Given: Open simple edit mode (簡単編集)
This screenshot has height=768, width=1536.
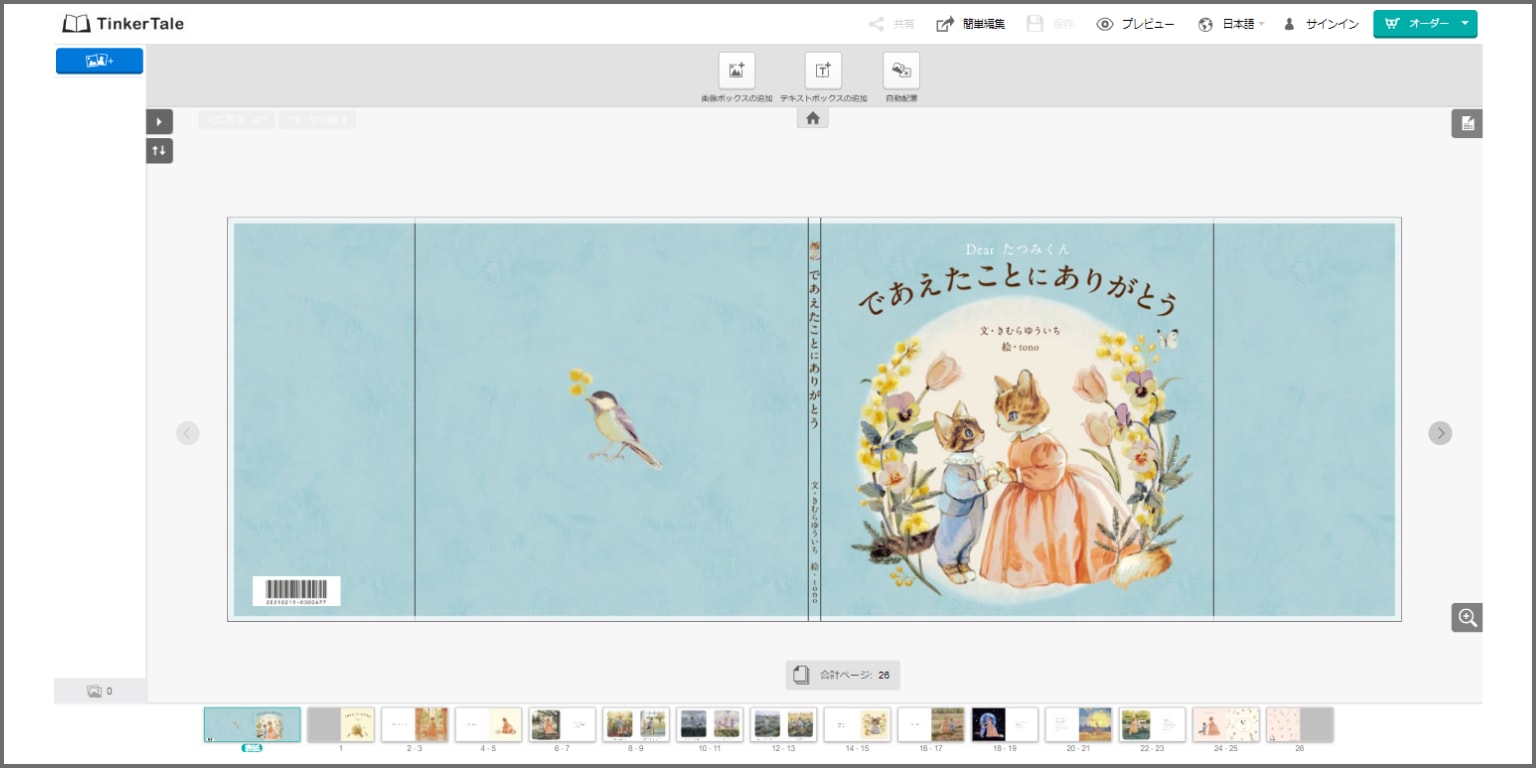Looking at the screenshot, I should [970, 24].
